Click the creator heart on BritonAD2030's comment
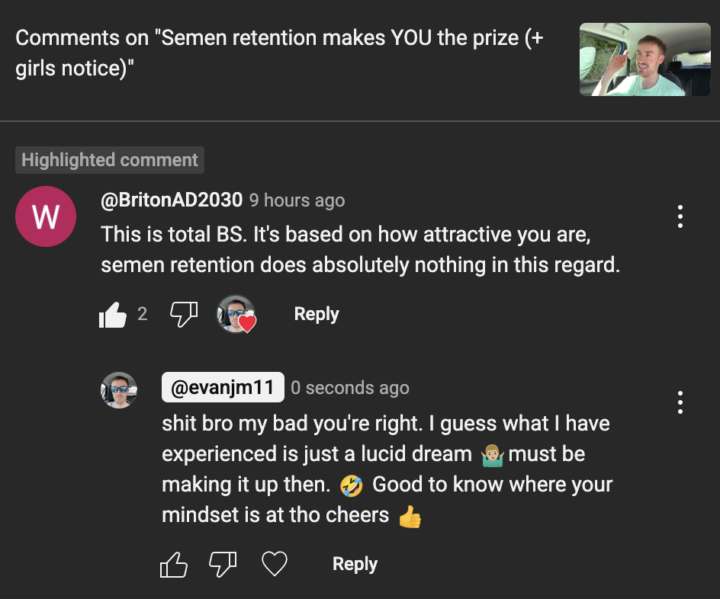This screenshot has height=599, width=720. point(237,315)
